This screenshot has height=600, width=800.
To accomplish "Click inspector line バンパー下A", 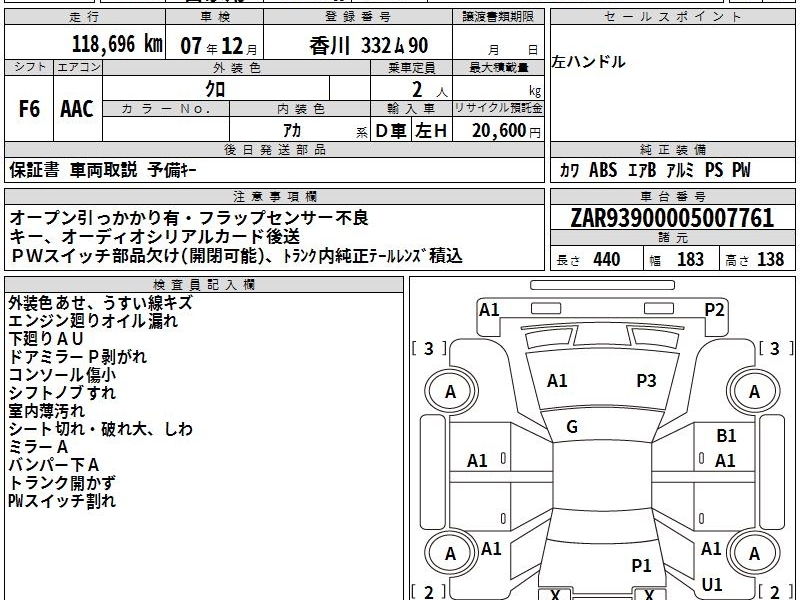I will tap(54, 465).
